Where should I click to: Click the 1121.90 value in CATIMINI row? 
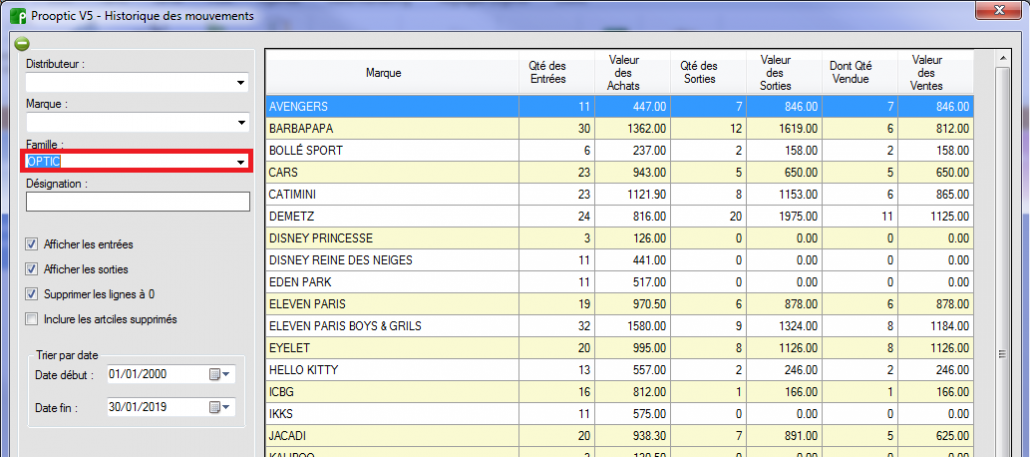646,194
